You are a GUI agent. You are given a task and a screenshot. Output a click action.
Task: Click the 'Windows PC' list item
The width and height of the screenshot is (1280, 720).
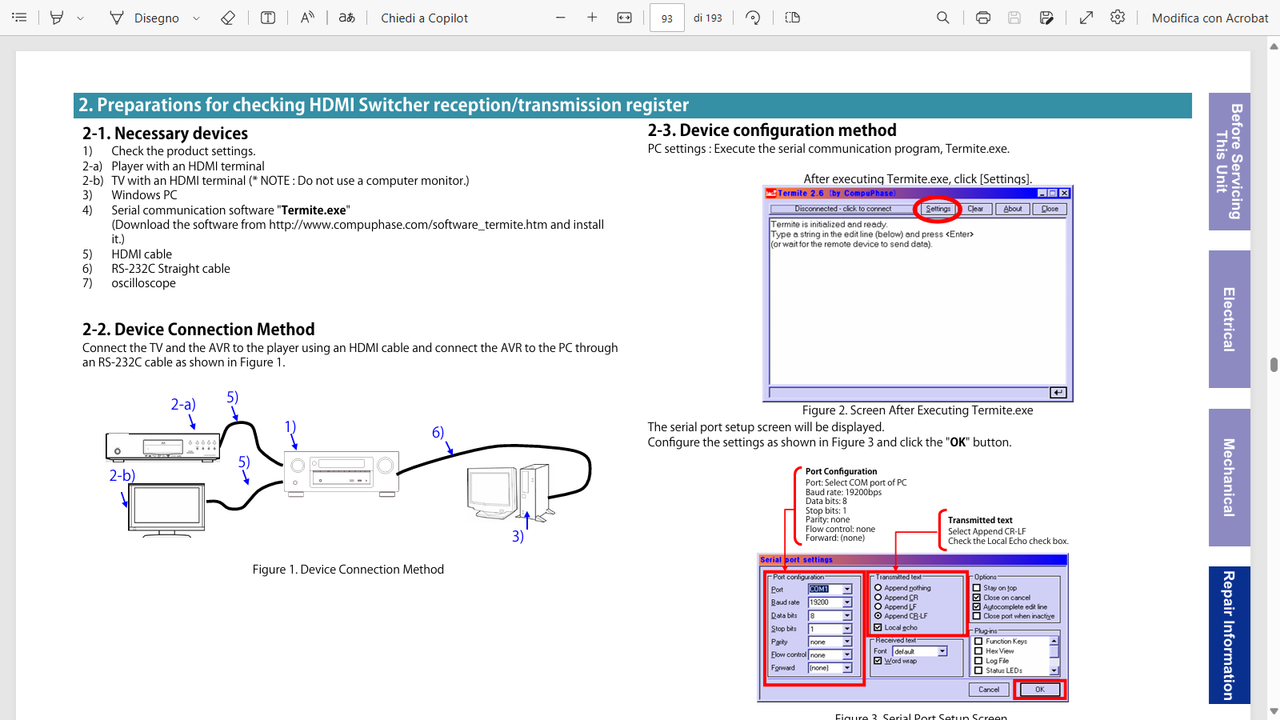[x=144, y=195]
